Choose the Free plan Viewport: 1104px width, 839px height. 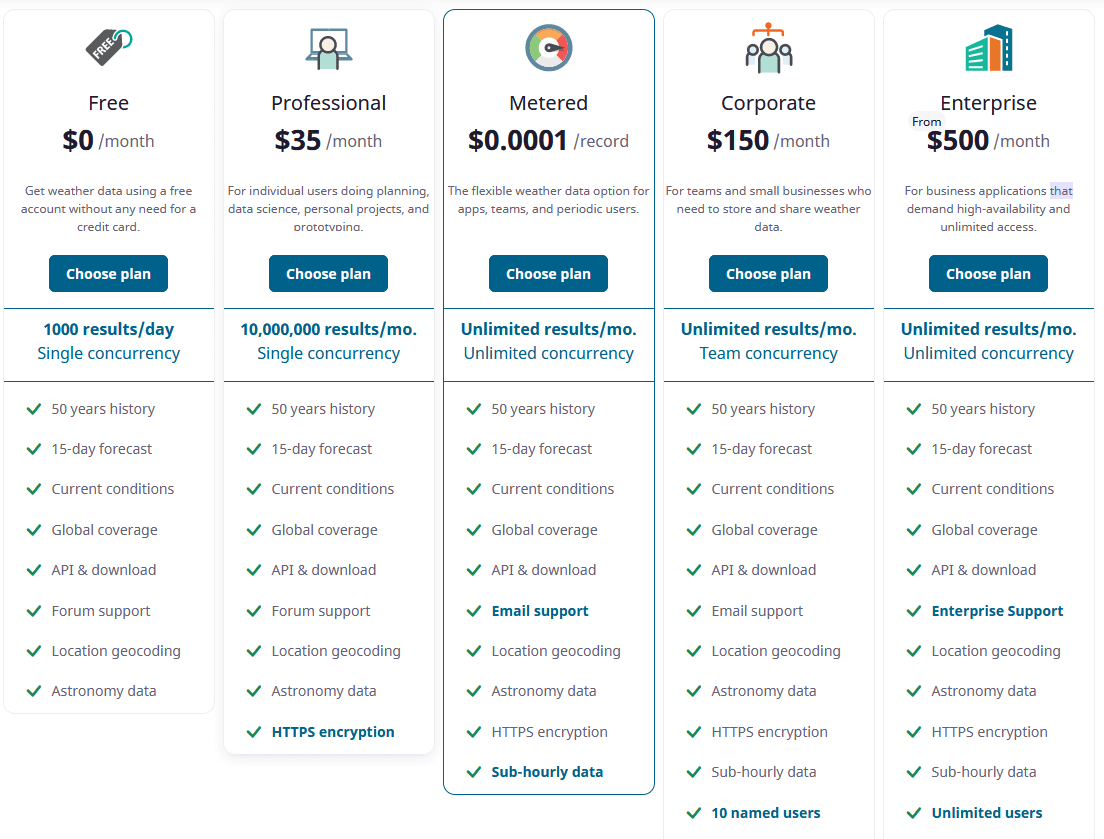tap(108, 274)
